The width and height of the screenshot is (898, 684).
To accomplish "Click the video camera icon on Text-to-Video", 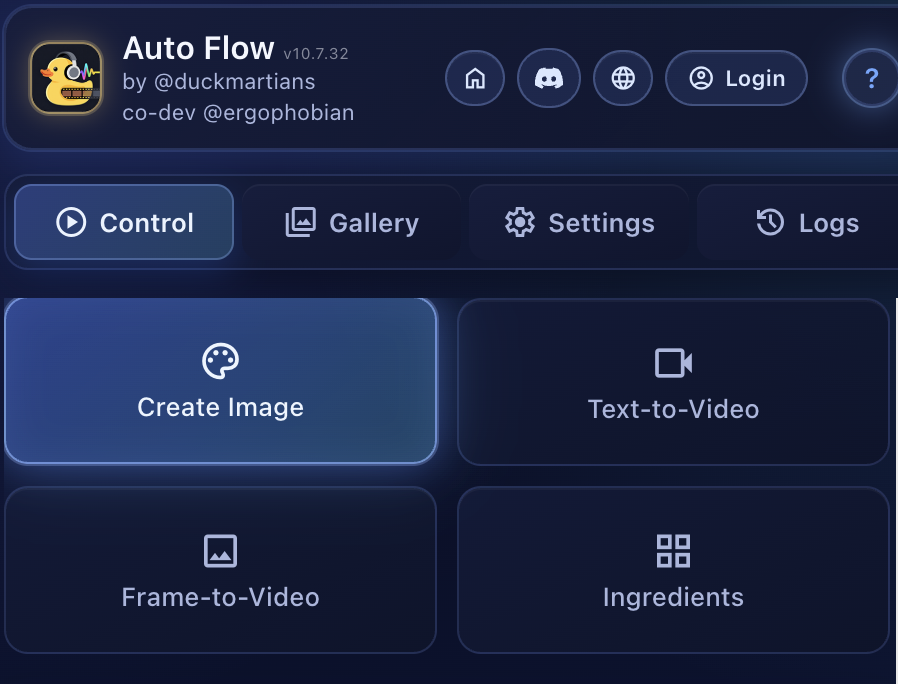I will coord(672,362).
